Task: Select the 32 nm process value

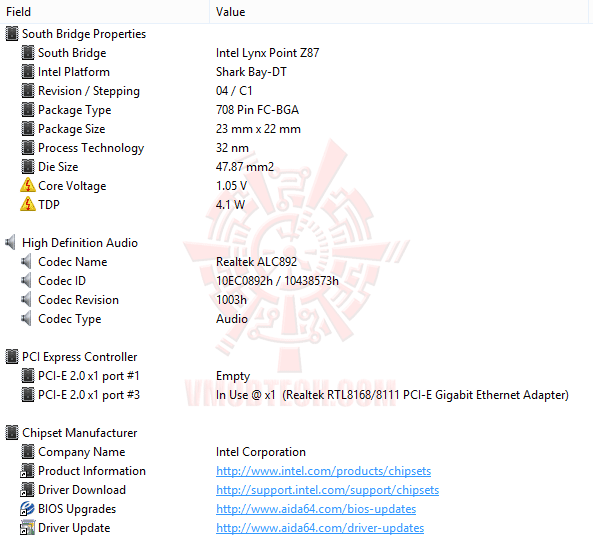Action: (232, 148)
